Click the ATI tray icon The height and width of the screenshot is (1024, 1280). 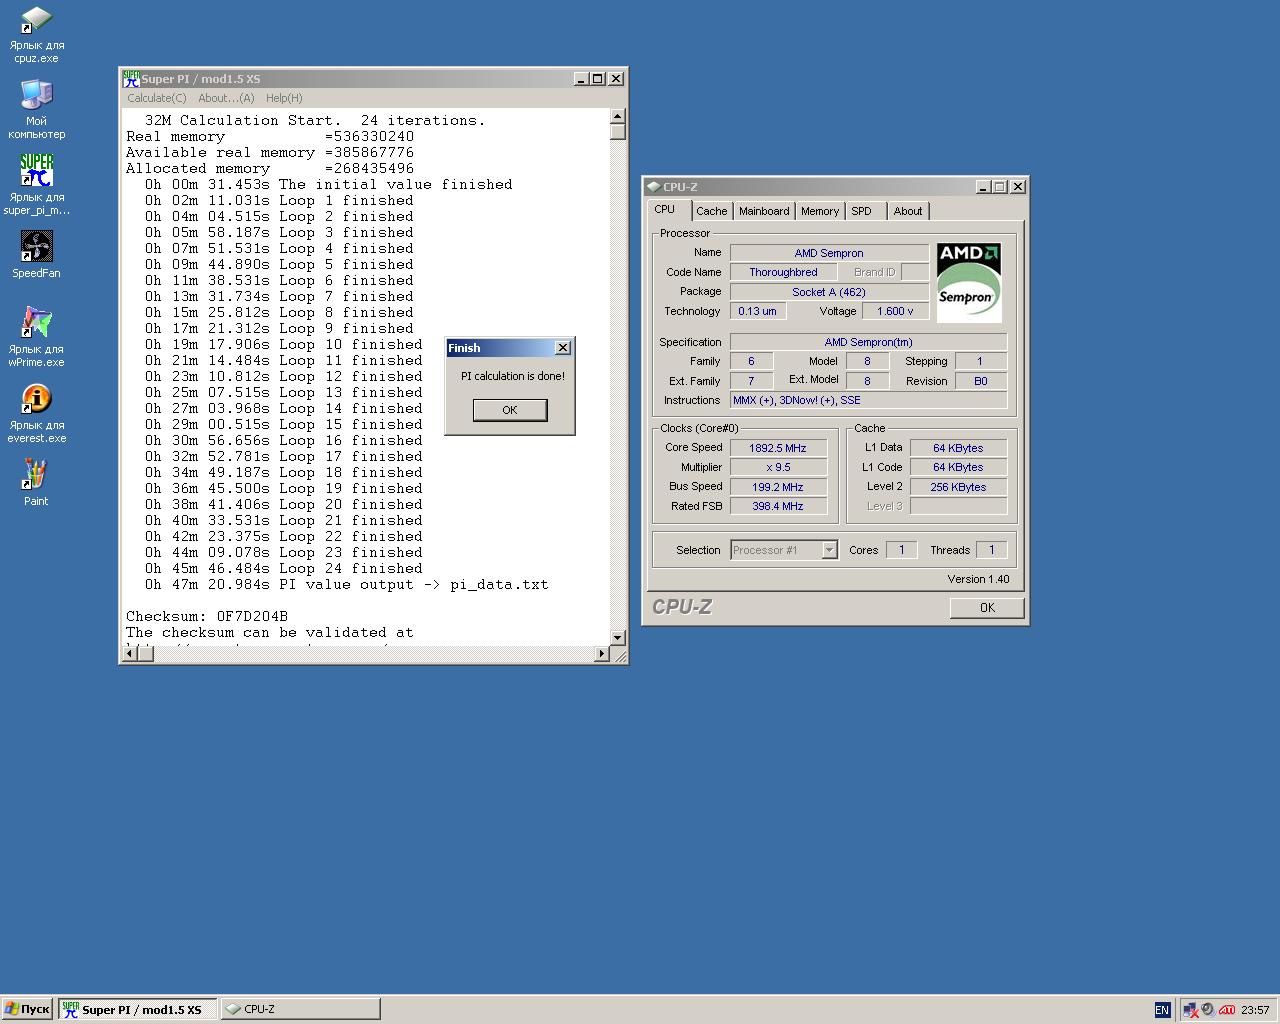coord(1227,1010)
